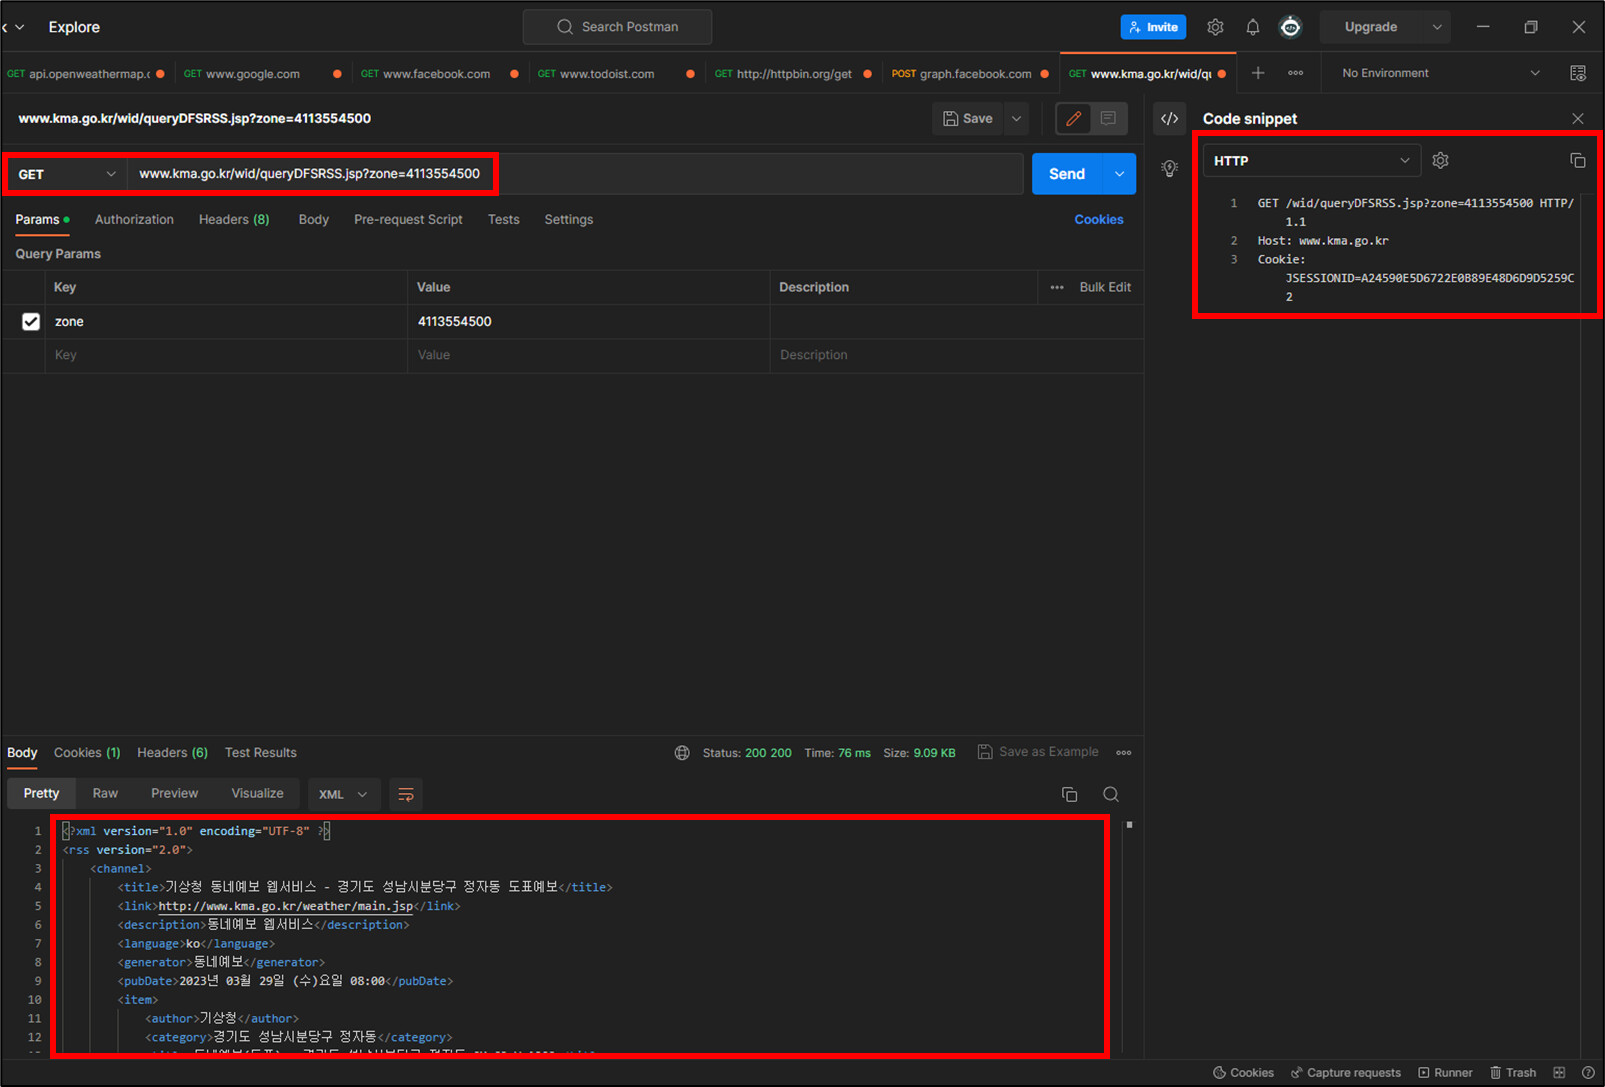Open the code snippet panel icon

1170,118
